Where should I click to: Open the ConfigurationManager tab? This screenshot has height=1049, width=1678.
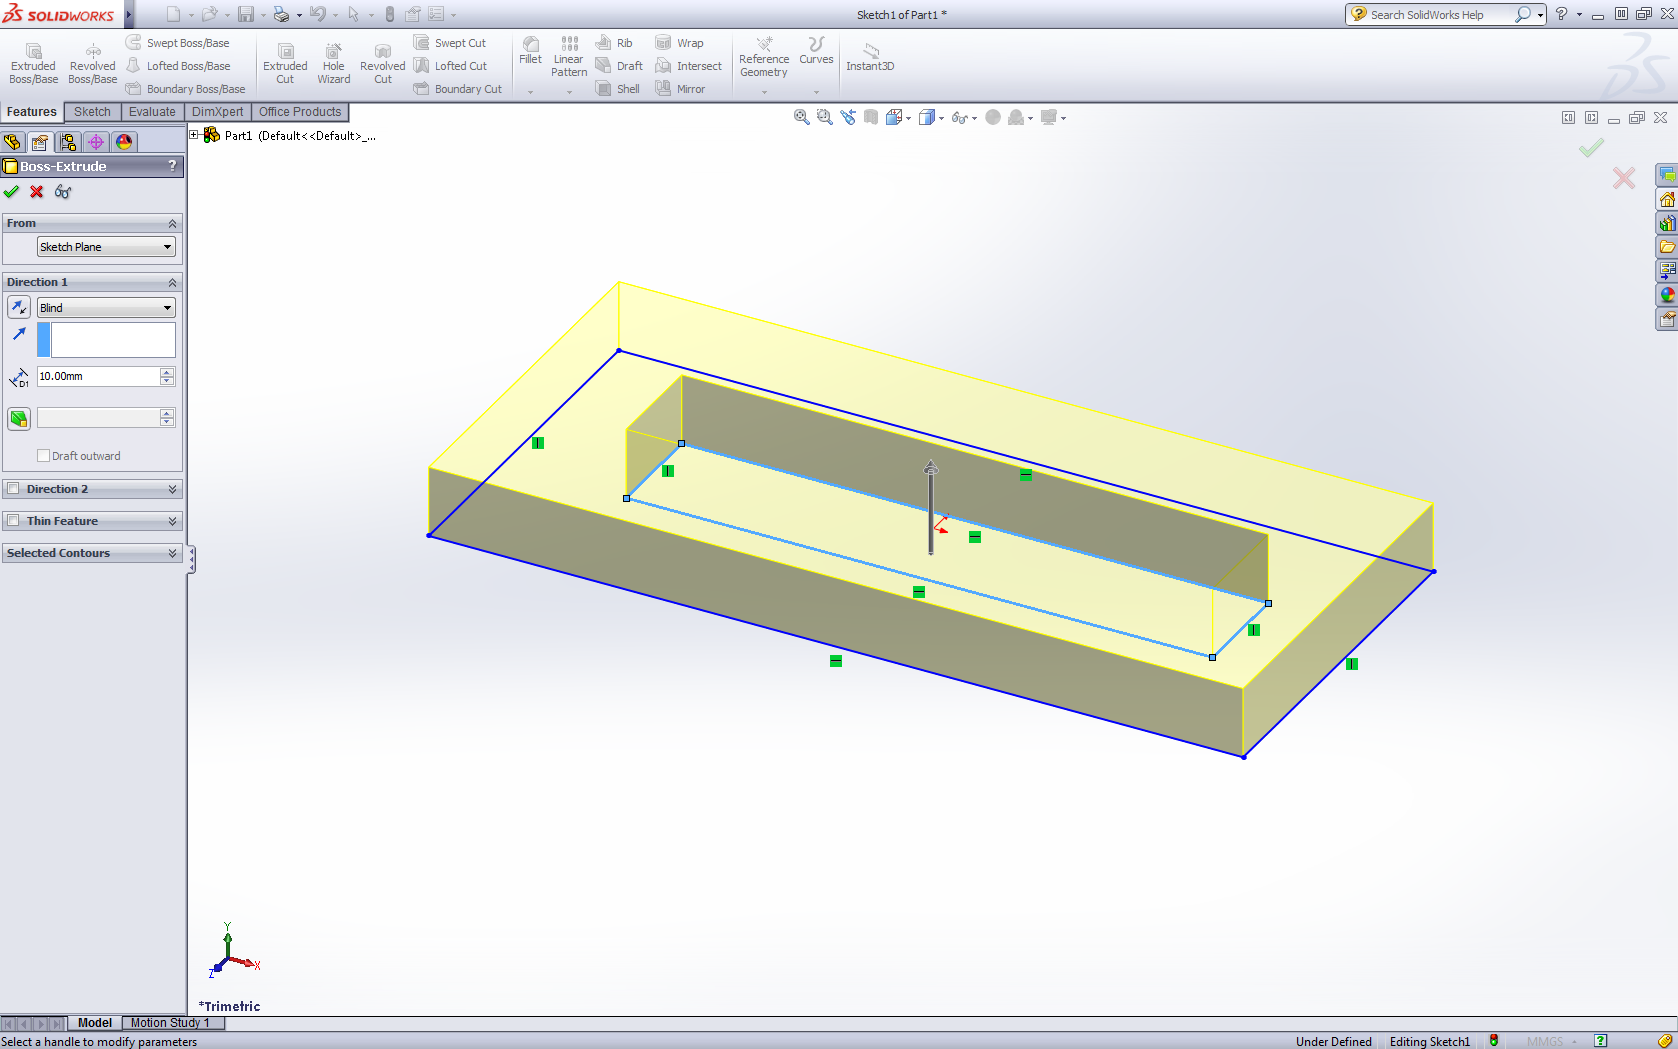pos(68,142)
